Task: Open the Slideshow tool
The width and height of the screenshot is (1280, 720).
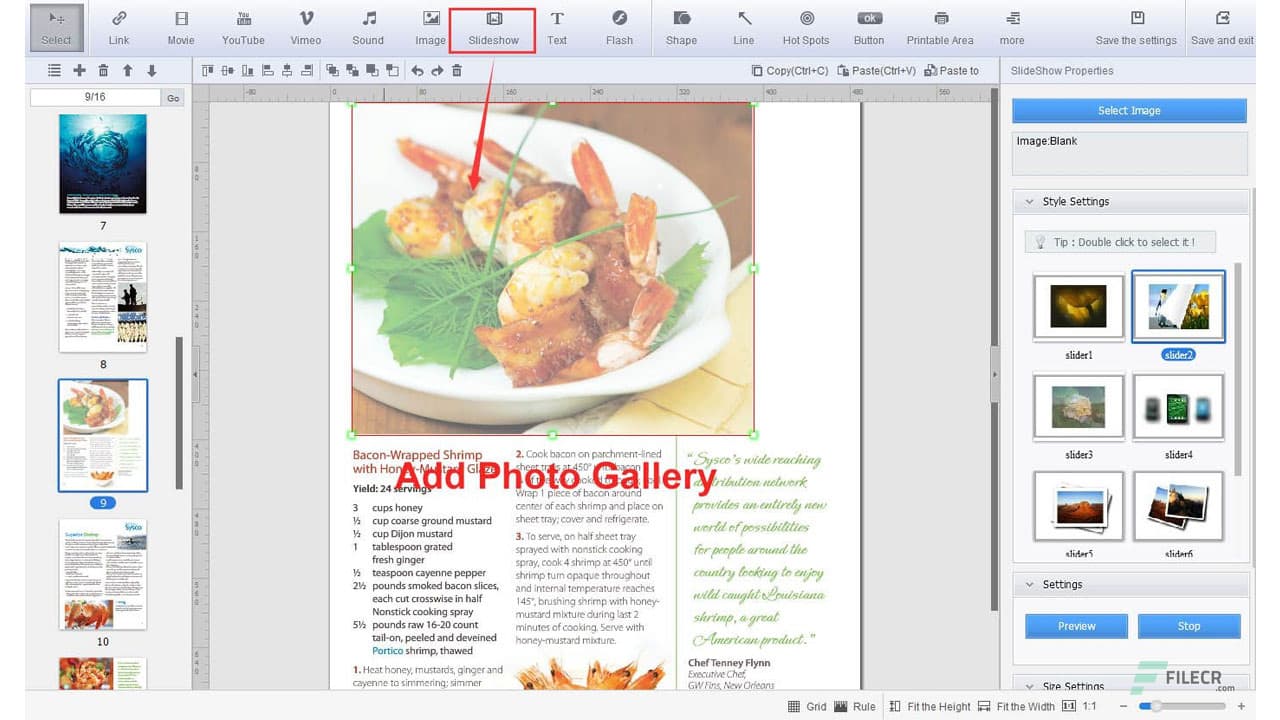Action: [x=493, y=27]
